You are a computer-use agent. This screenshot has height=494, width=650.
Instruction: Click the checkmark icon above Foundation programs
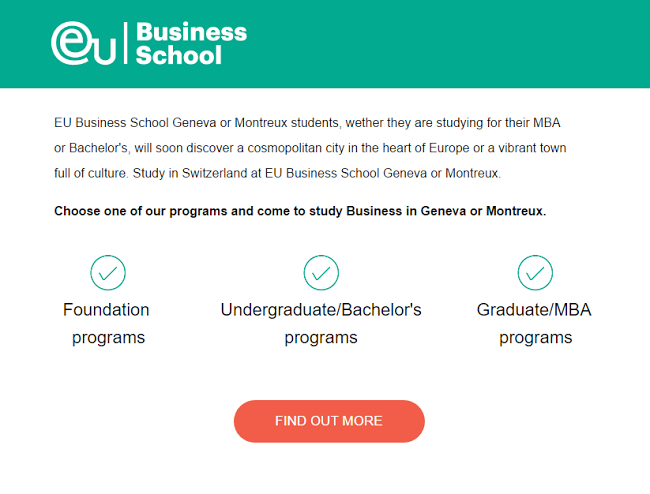(107, 272)
